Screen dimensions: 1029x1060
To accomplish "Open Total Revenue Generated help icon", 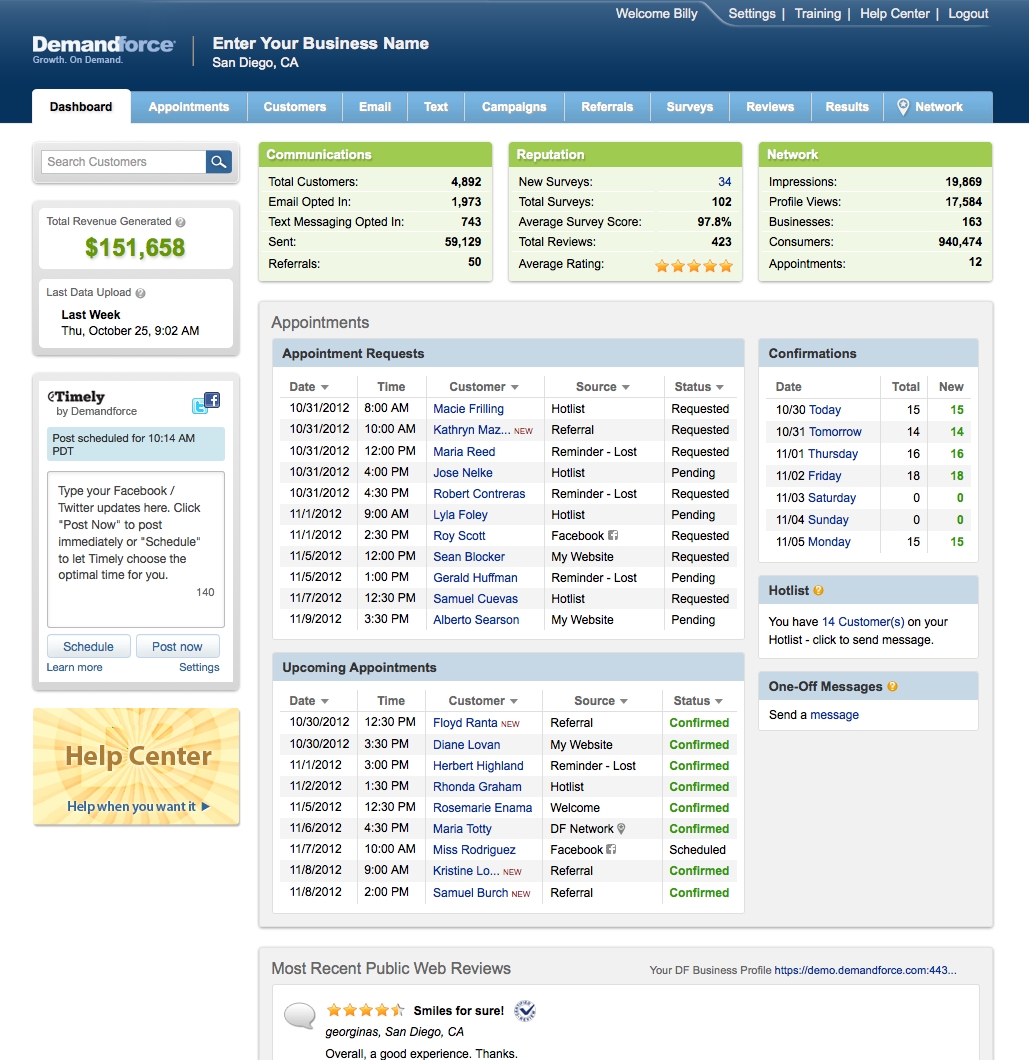I will (181, 222).
